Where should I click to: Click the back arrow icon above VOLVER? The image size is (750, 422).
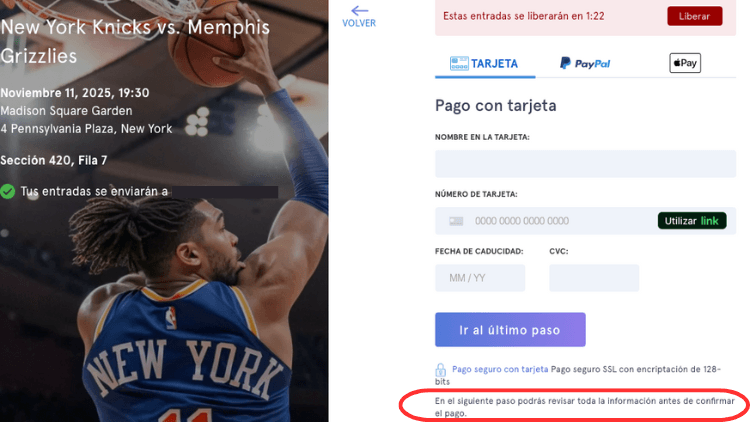tap(359, 11)
